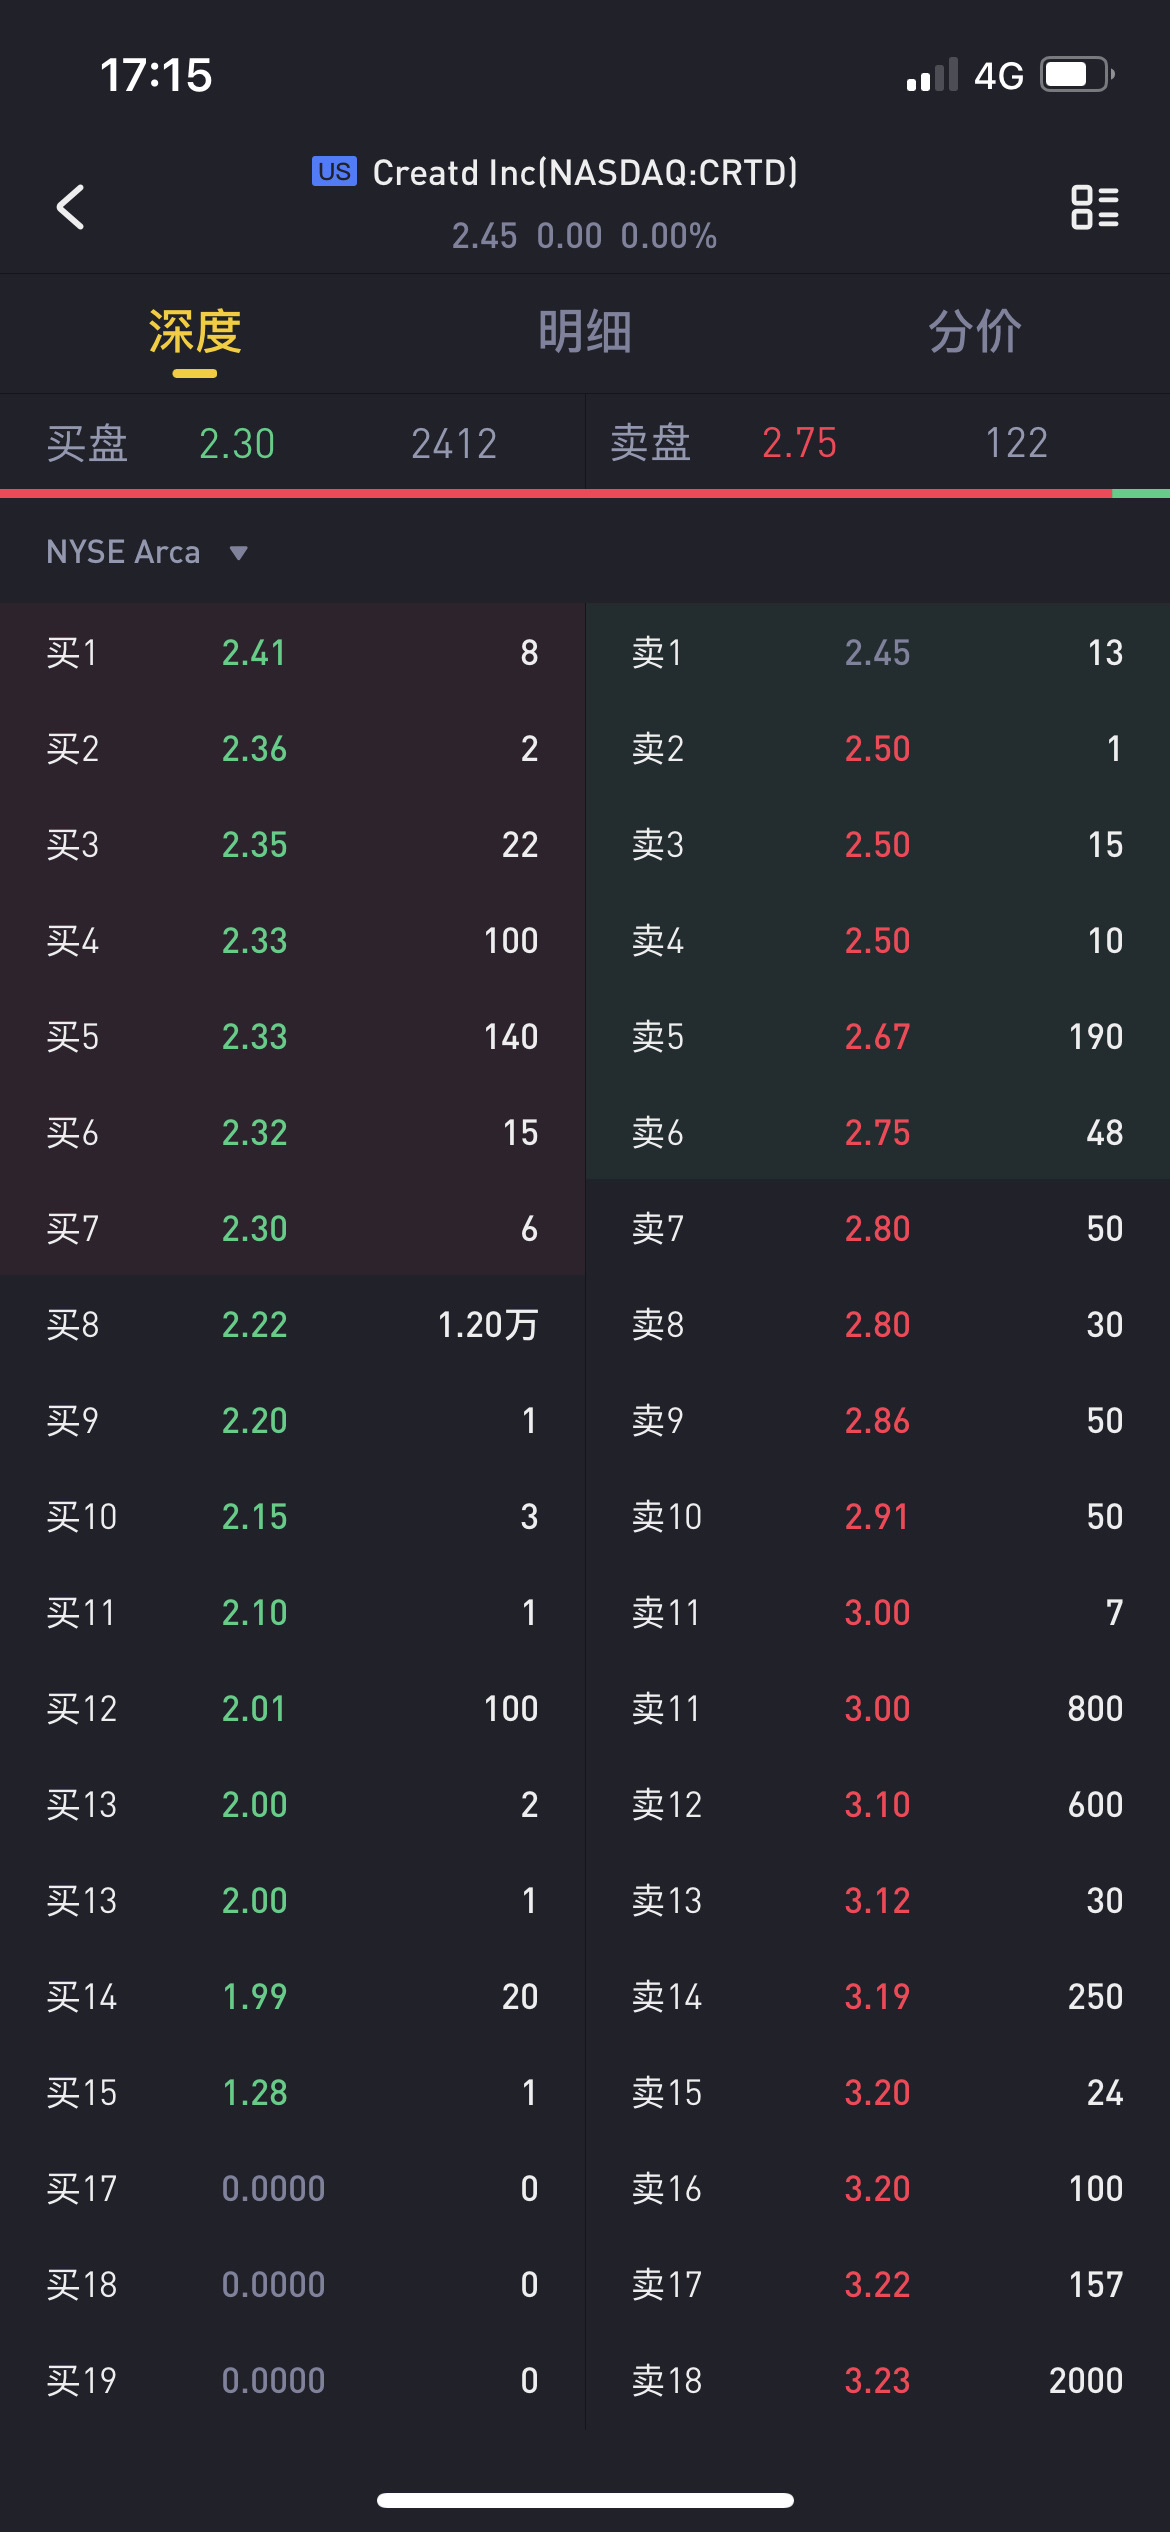This screenshot has height=2532, width=1170.
Task: Open the list layout icon at top right
Action: [1095, 208]
